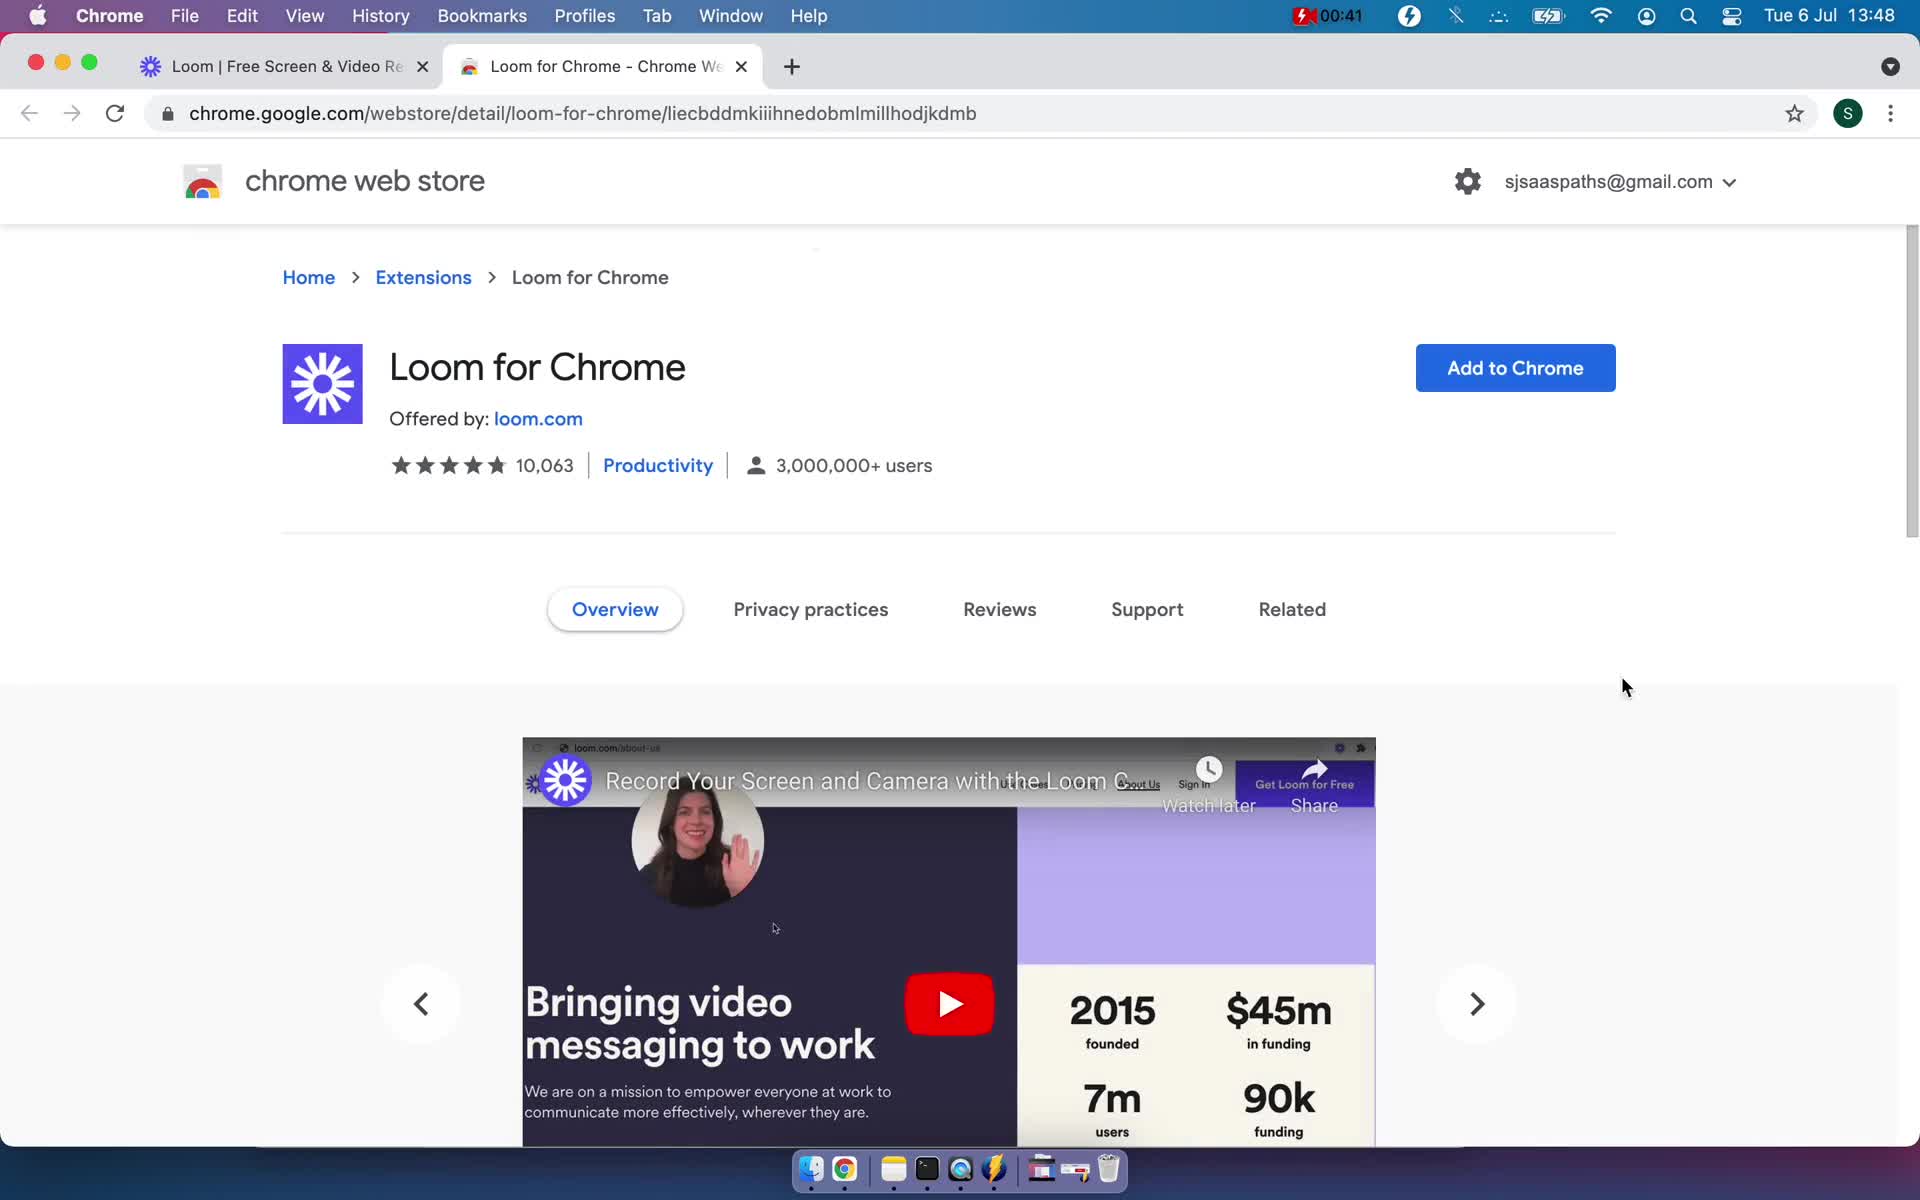Image resolution: width=1920 pixels, height=1200 pixels.
Task: Open a new browser tab
Action: (792, 66)
